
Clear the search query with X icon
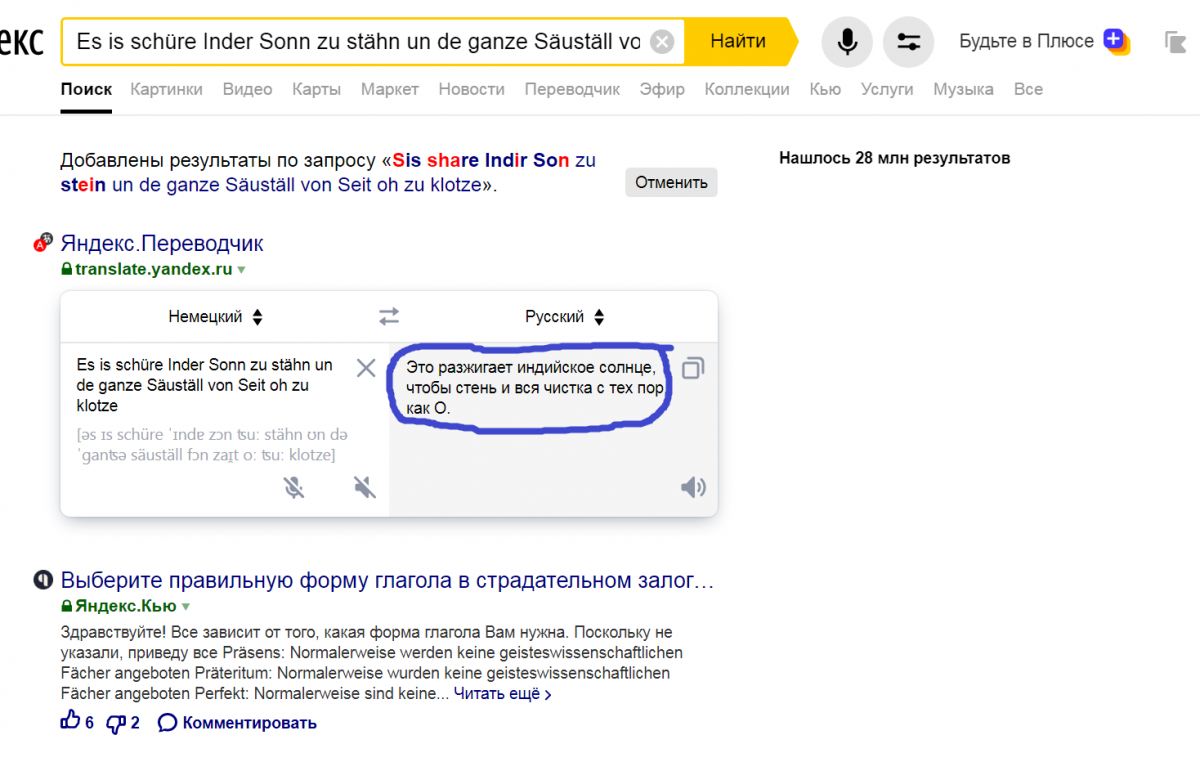[662, 42]
